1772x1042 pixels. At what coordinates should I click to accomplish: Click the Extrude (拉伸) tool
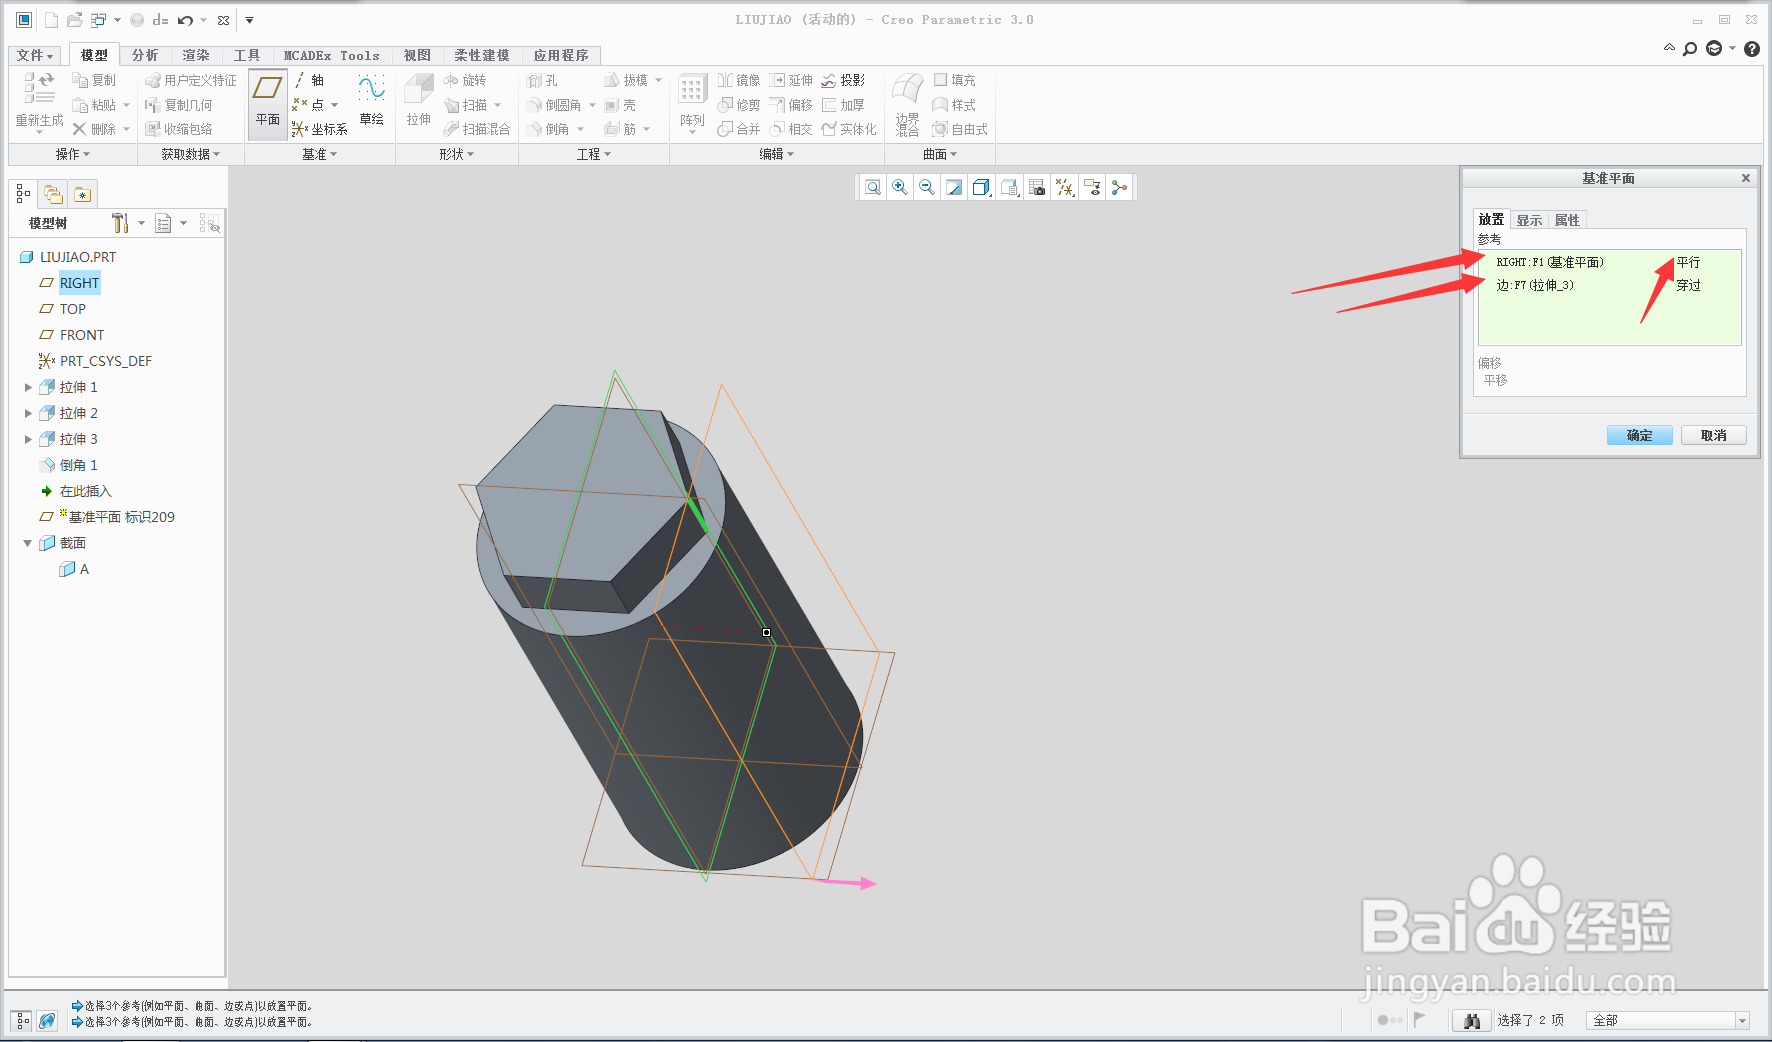point(418,100)
